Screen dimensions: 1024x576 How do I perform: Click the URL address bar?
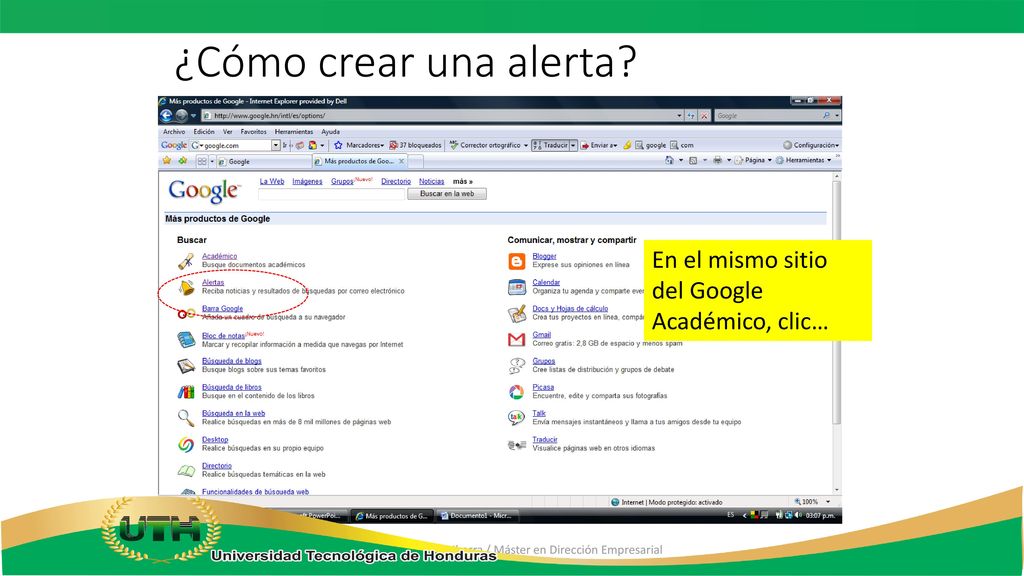pos(441,116)
